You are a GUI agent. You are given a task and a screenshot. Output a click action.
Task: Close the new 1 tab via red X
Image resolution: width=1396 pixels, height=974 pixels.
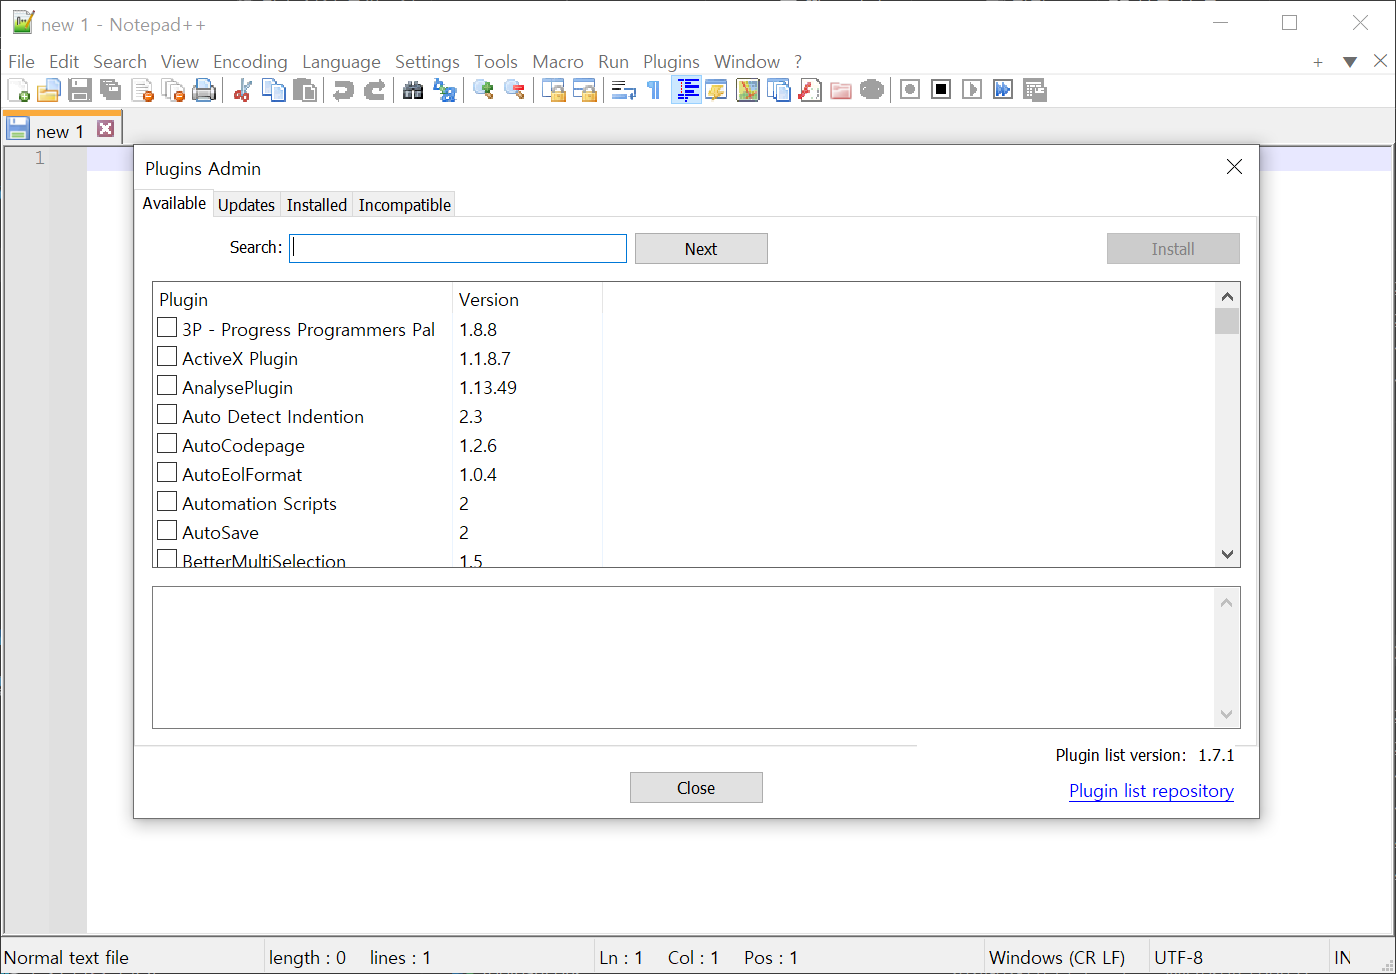tap(105, 129)
